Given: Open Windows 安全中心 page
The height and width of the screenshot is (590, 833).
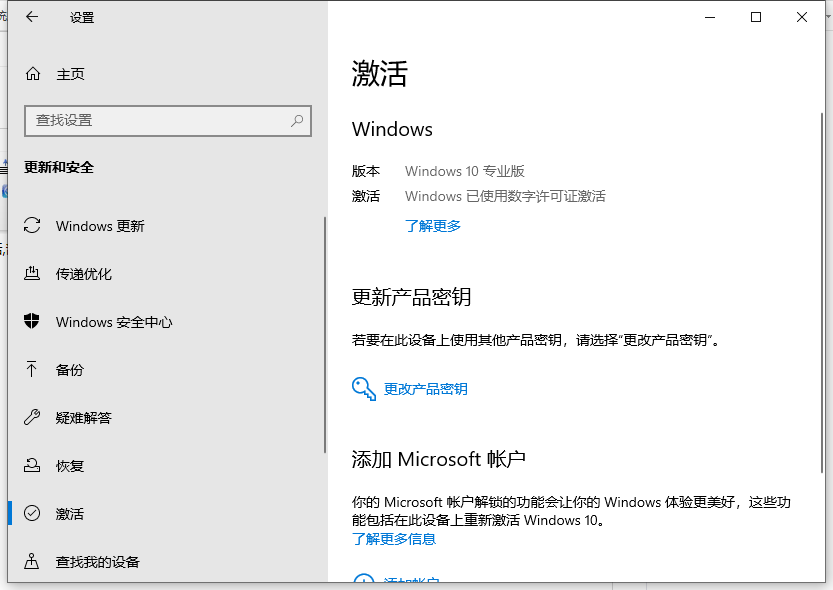Looking at the screenshot, I should point(113,322).
